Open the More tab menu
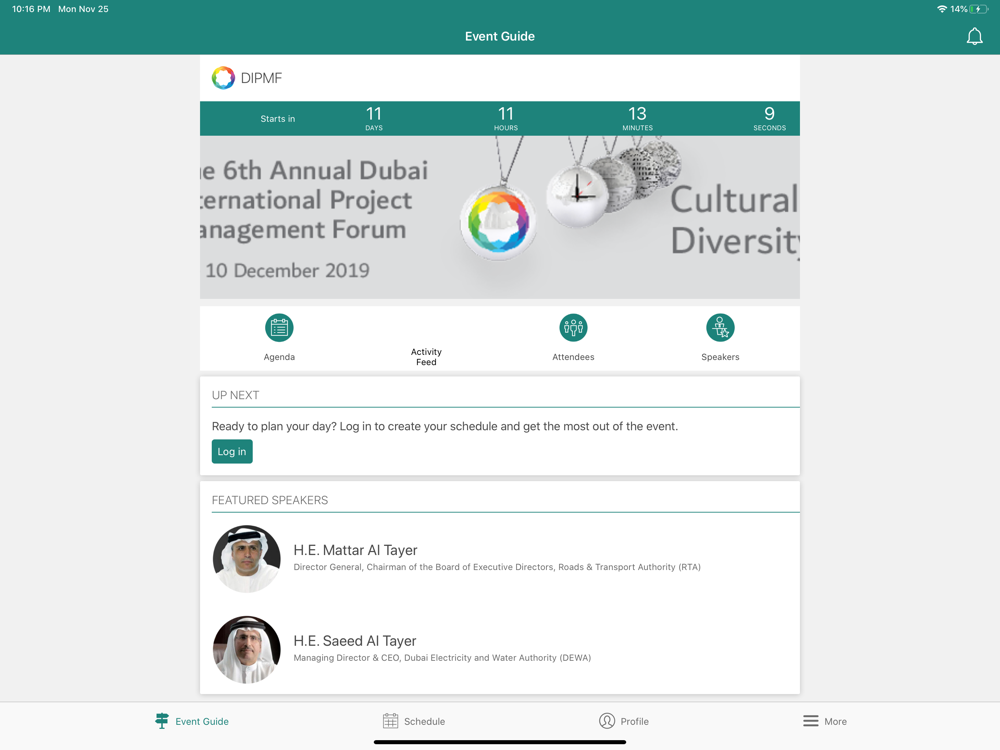The height and width of the screenshot is (750, 1000). (825, 721)
